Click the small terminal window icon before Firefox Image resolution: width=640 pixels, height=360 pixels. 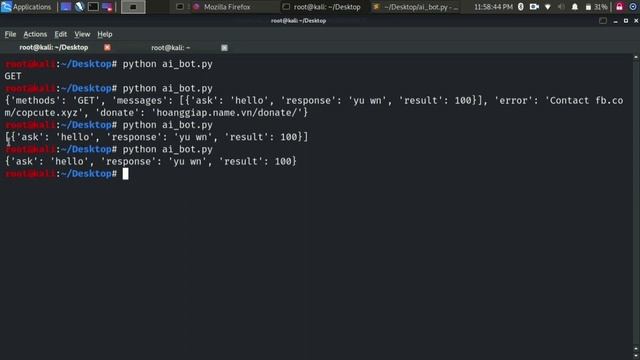[180, 7]
